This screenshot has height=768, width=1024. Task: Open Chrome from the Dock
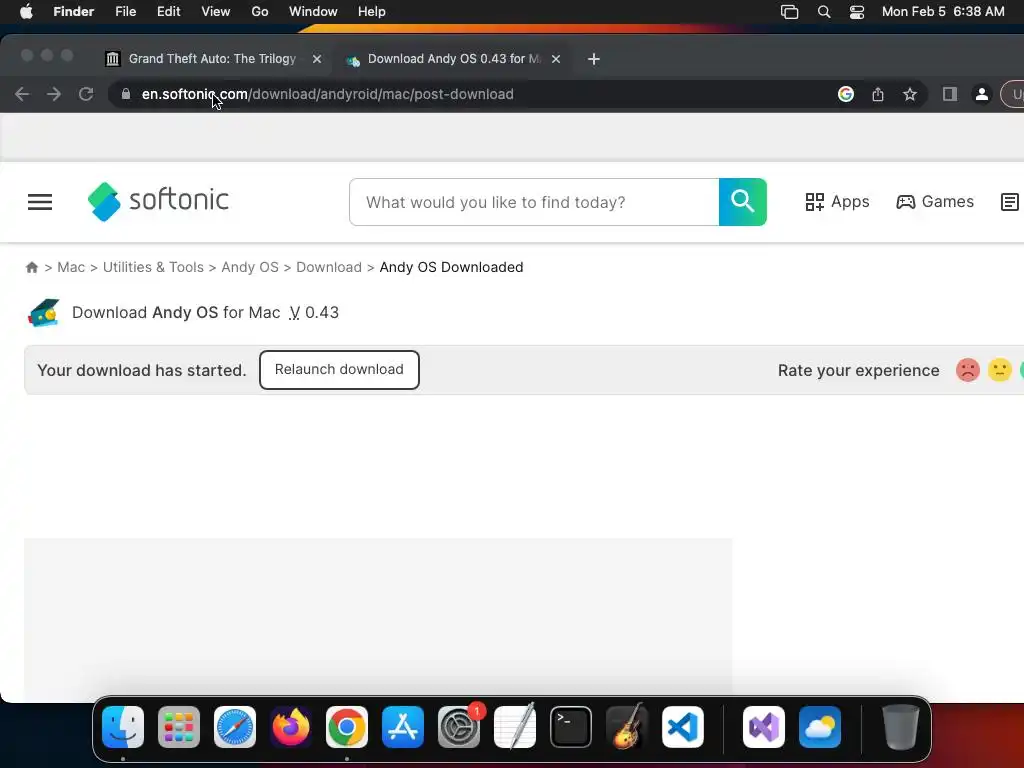pyautogui.click(x=347, y=727)
